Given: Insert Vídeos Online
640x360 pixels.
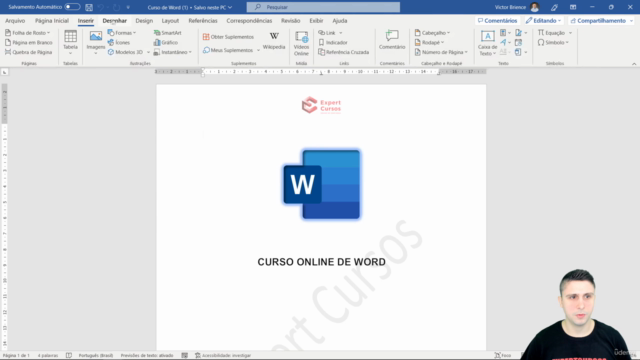Looking at the screenshot, I should [x=301, y=43].
